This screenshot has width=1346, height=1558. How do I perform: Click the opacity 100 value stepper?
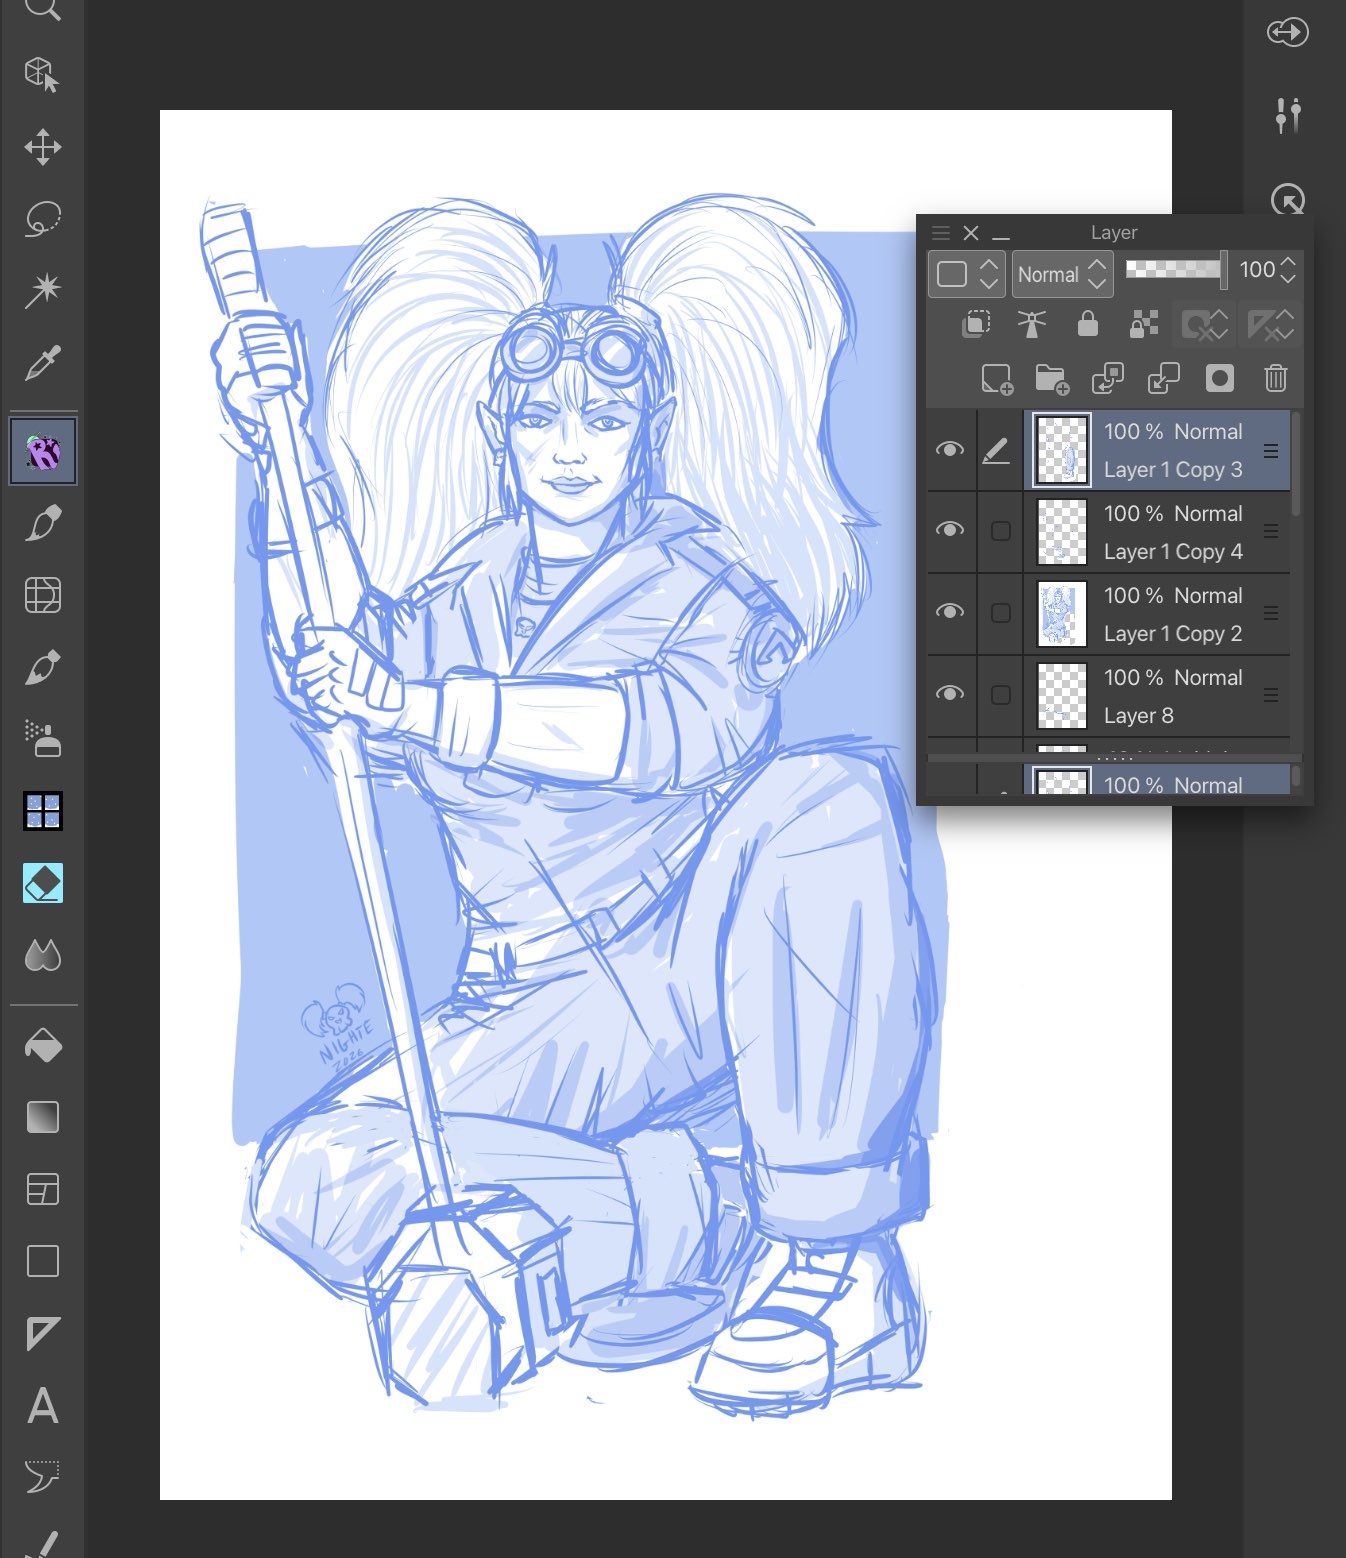[x=1288, y=270]
